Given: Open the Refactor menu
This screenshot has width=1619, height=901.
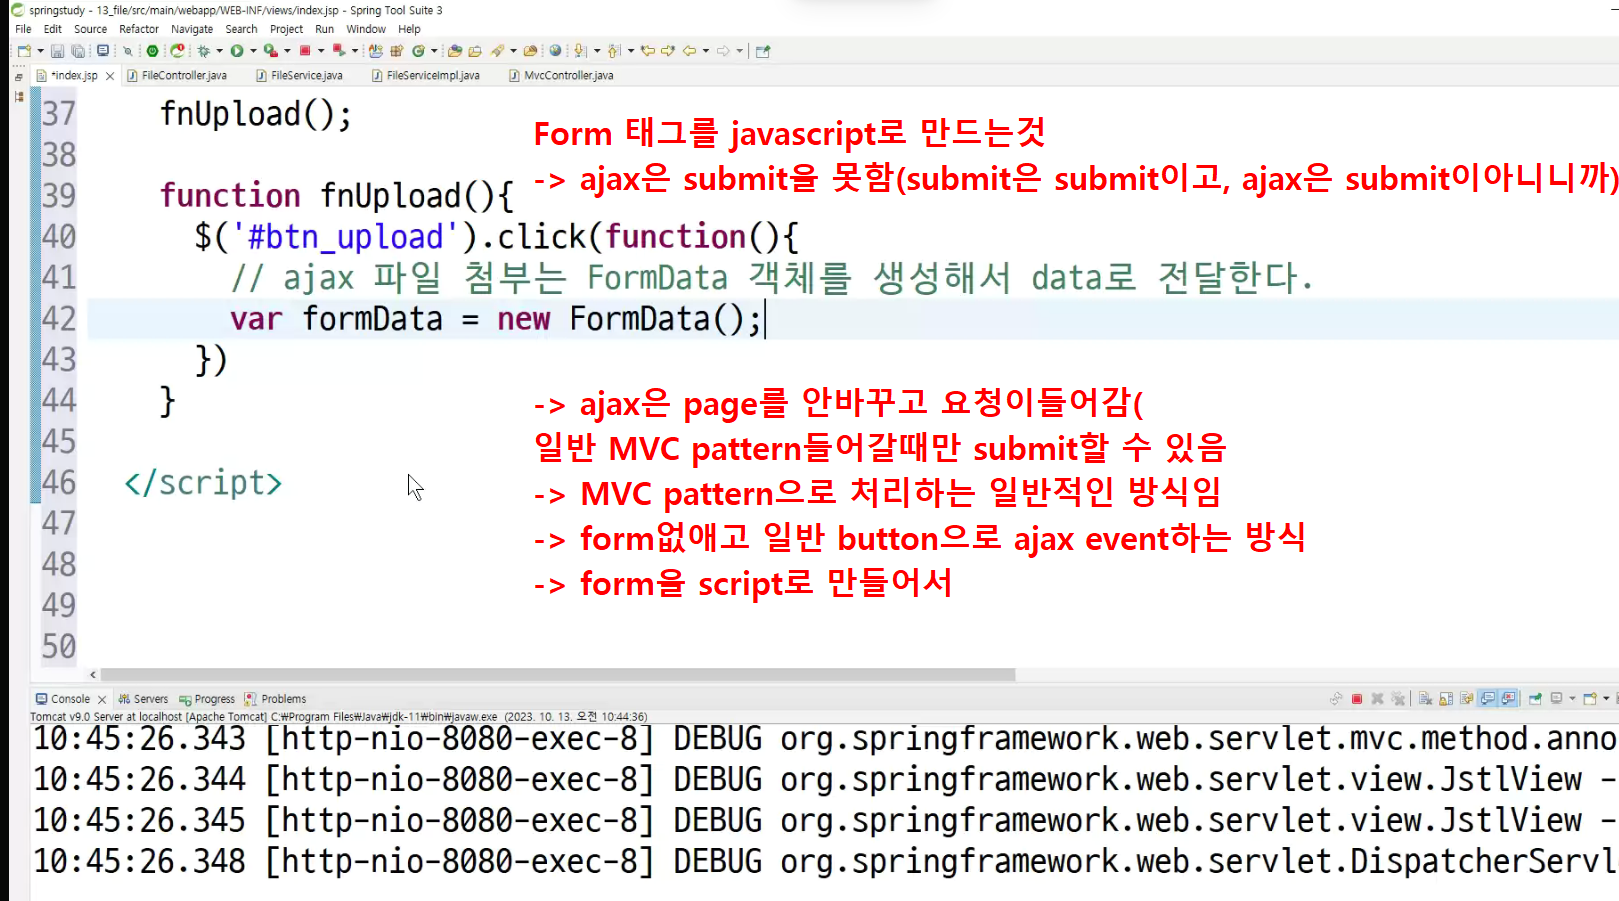Looking at the screenshot, I should [139, 29].
